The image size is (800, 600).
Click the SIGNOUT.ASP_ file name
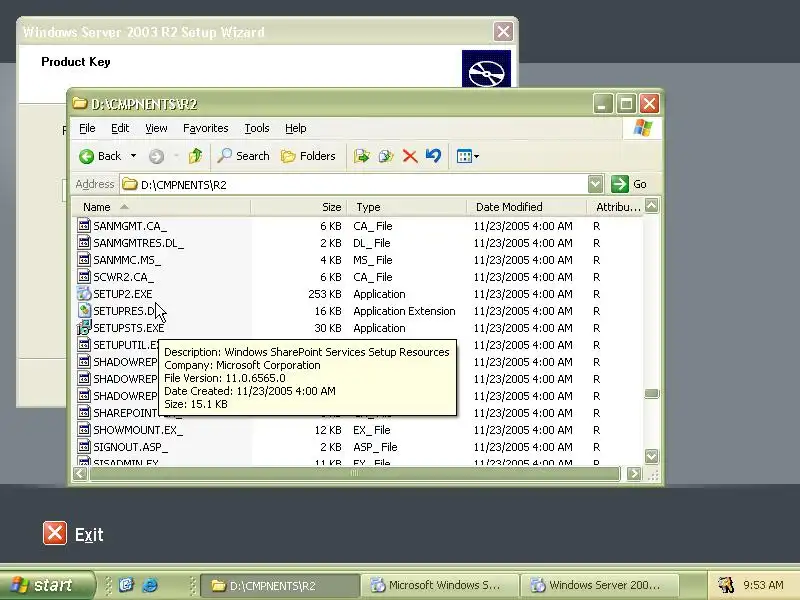tap(131, 447)
